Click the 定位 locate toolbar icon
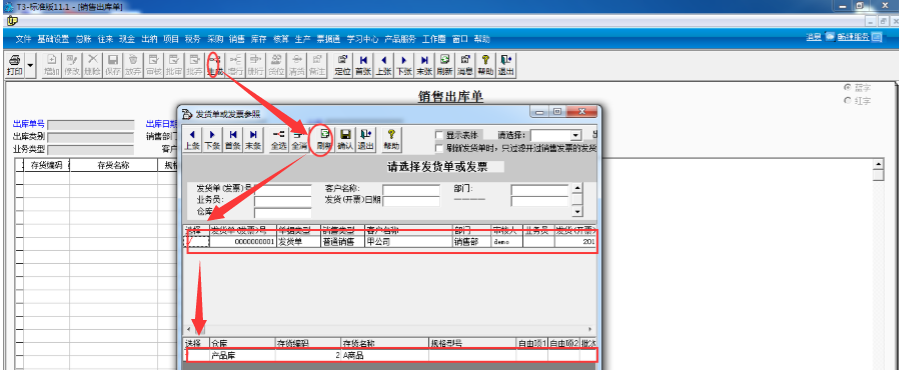The width and height of the screenshot is (899, 375). (x=342, y=65)
